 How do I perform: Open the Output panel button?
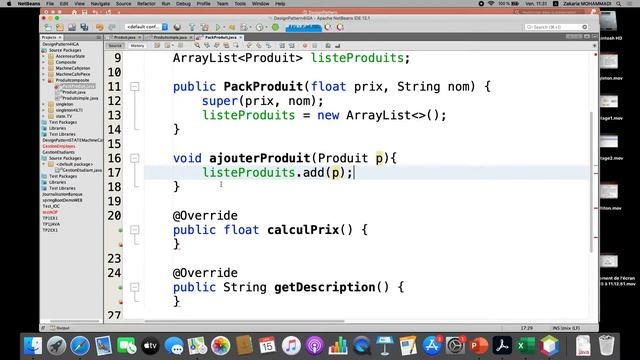[x=60, y=328]
